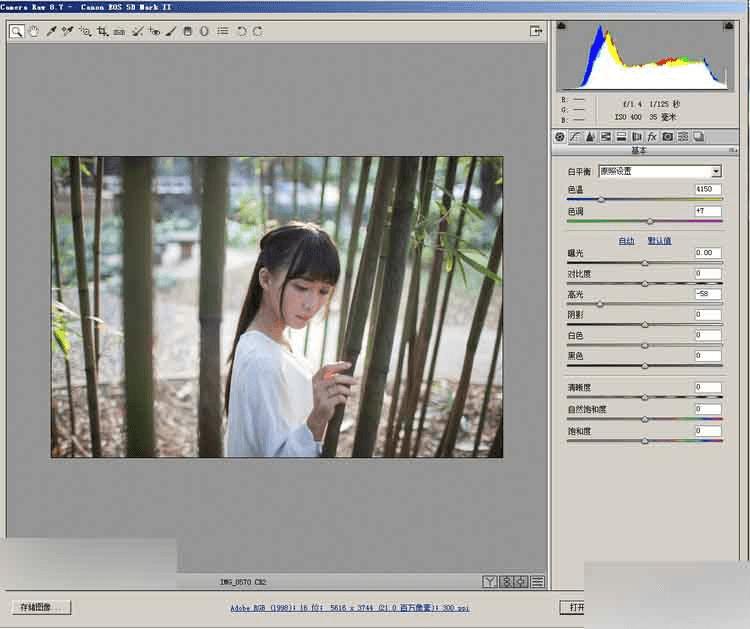The image size is (750, 629).
Task: Select the Adjustment Brush tool
Action: (171, 31)
